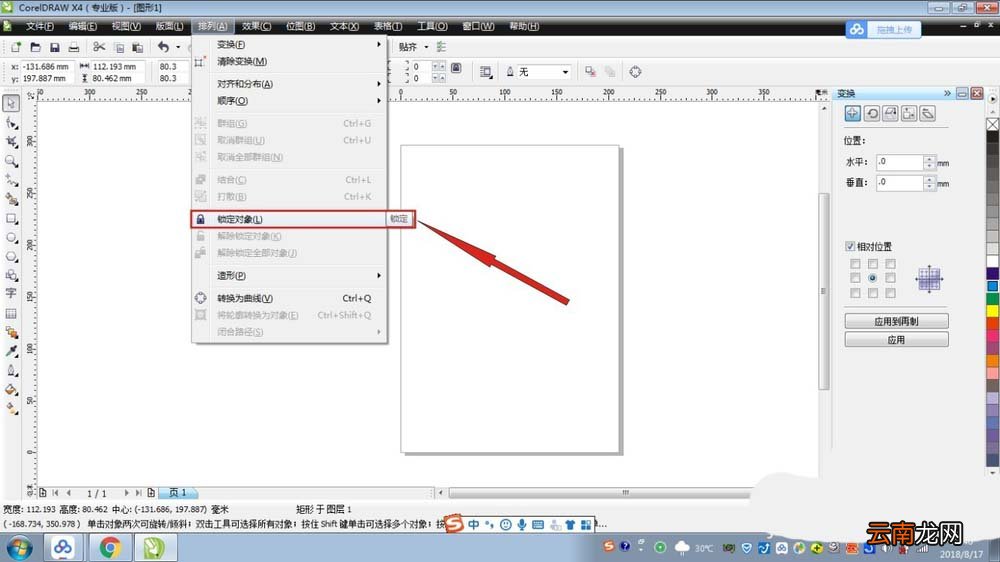The width and height of the screenshot is (1000, 562).
Task: Click the 页 1 page tab
Action: [178, 492]
